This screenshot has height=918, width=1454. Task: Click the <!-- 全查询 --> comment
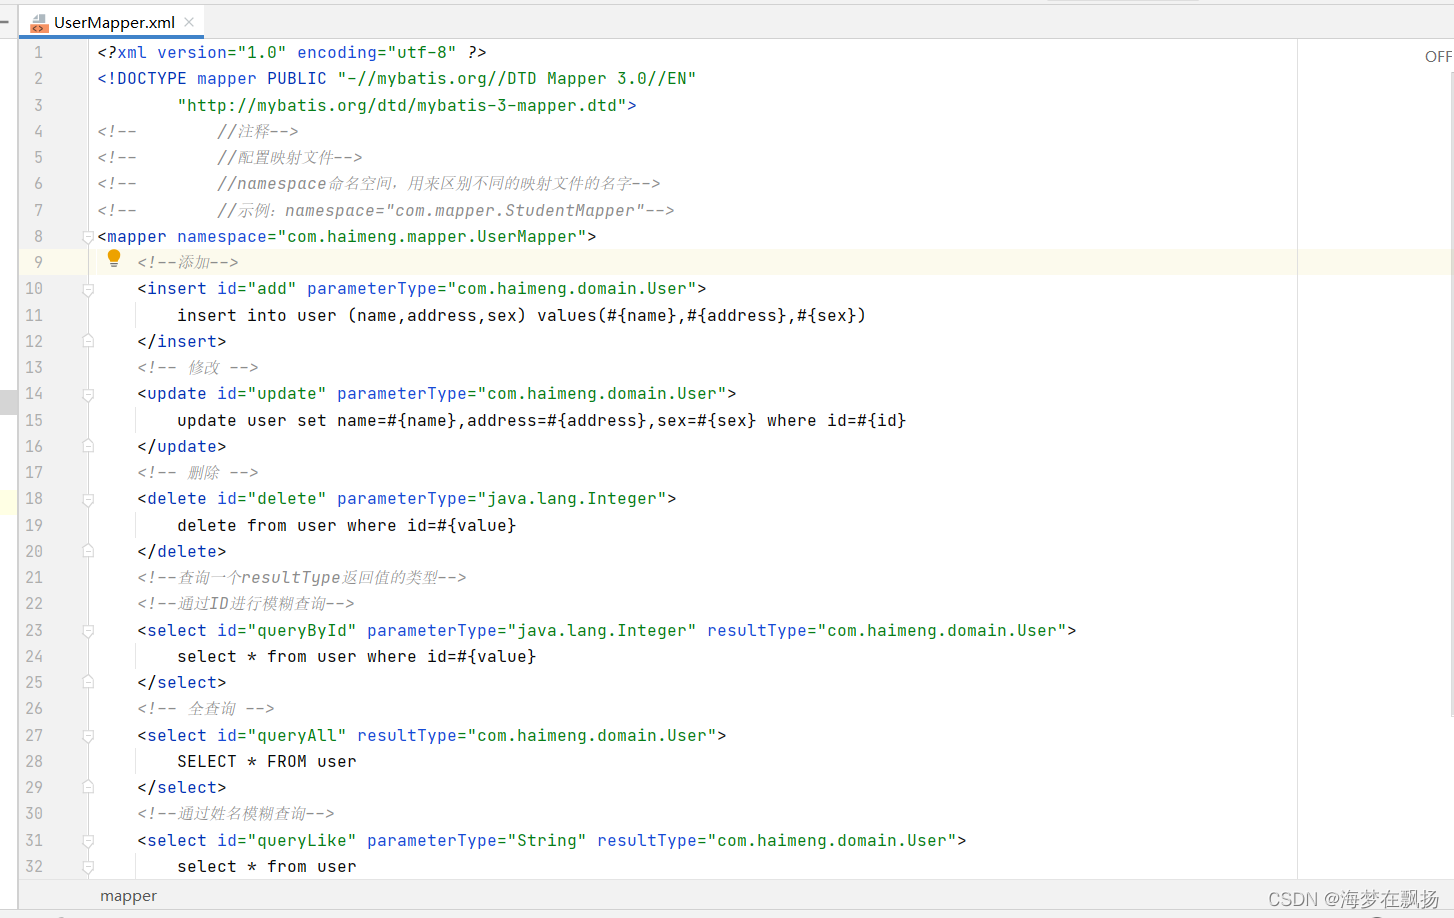tap(206, 709)
